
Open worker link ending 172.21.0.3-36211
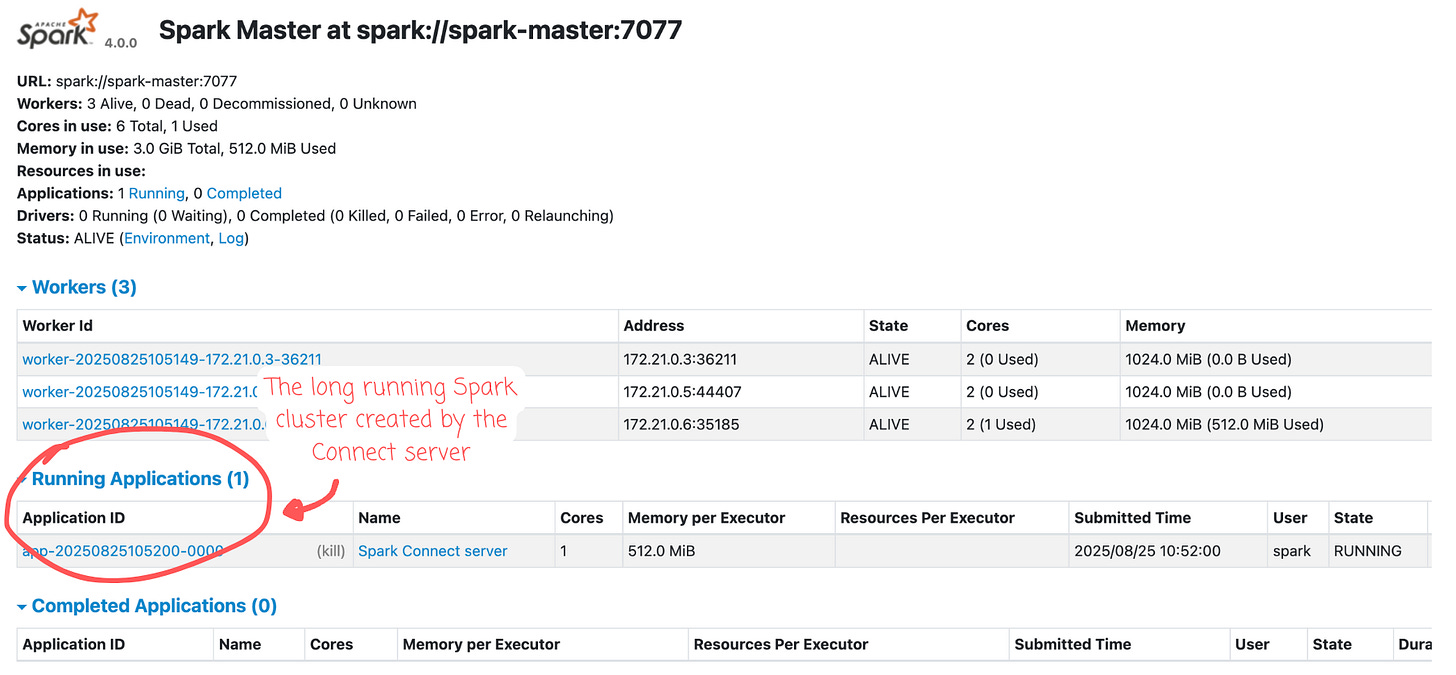tap(172, 359)
